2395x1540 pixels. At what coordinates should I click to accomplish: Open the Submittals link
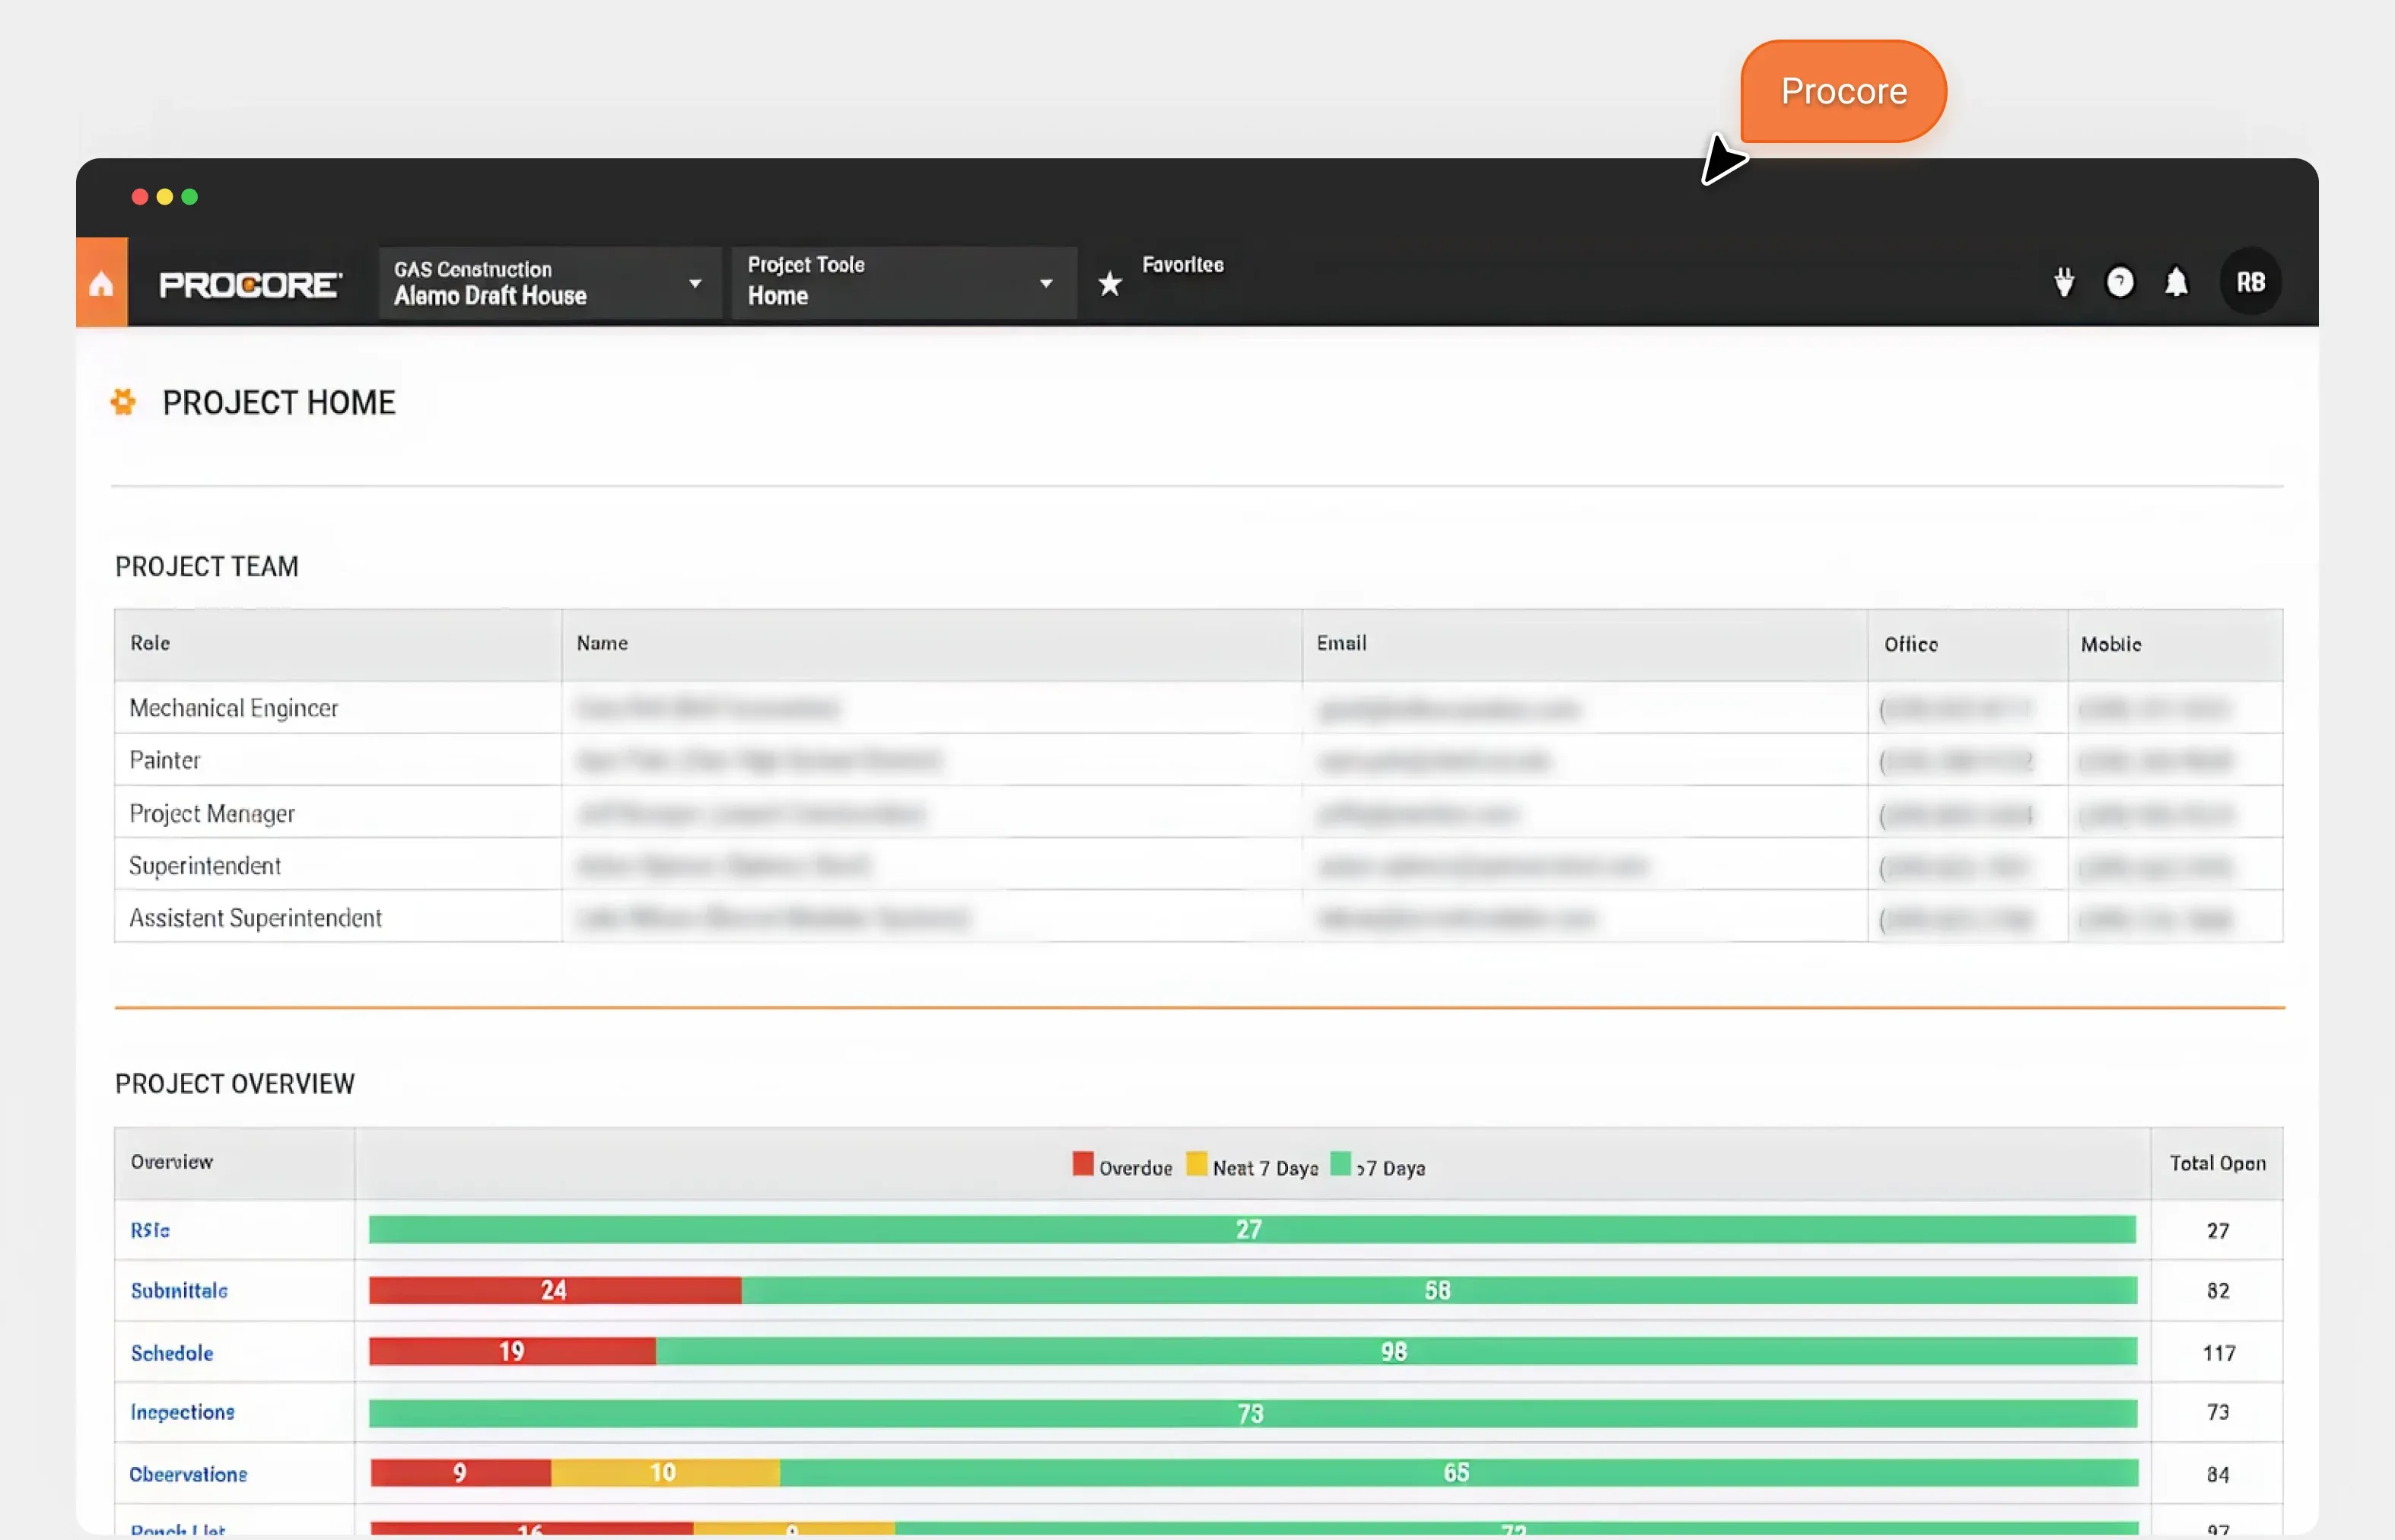[x=179, y=1291]
